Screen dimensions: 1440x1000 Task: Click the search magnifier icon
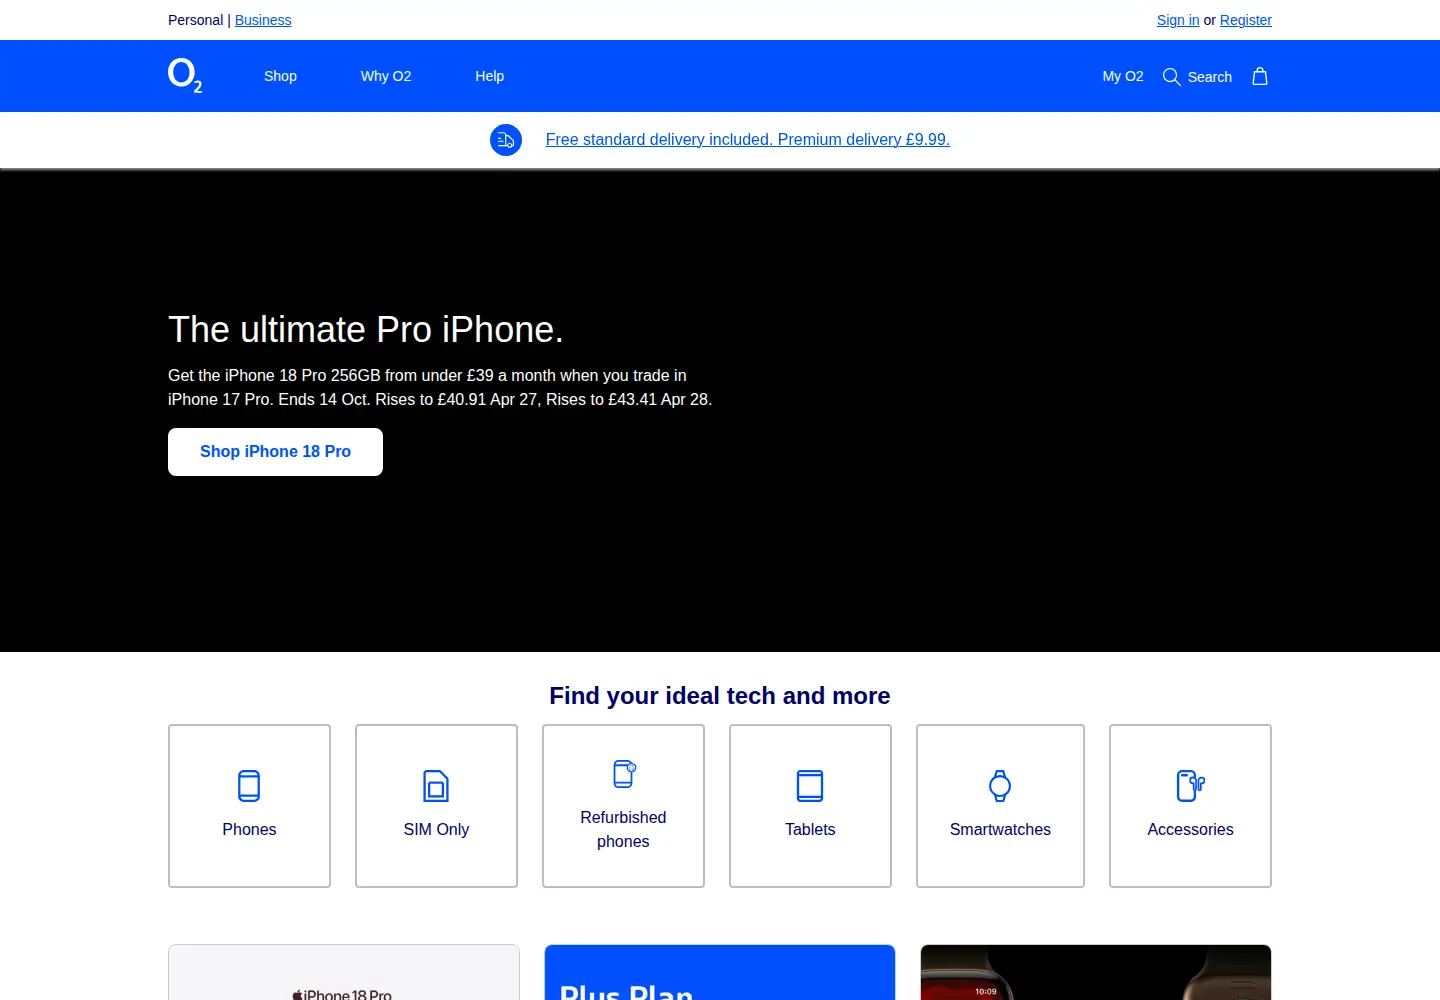point(1171,77)
